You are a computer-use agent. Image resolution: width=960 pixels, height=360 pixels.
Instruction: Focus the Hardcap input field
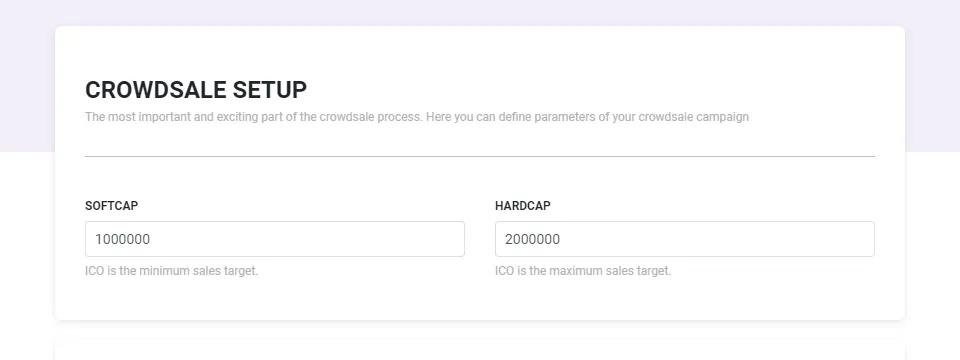(x=684, y=239)
